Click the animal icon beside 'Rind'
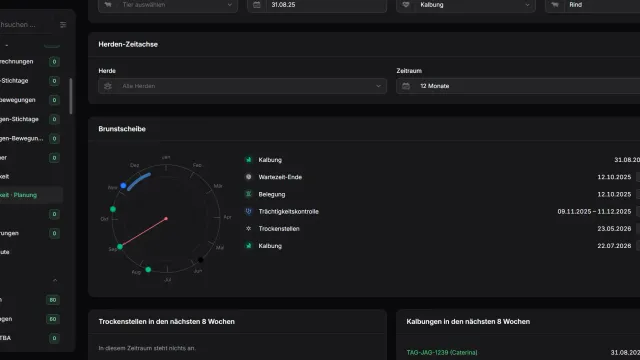 [x=555, y=5]
